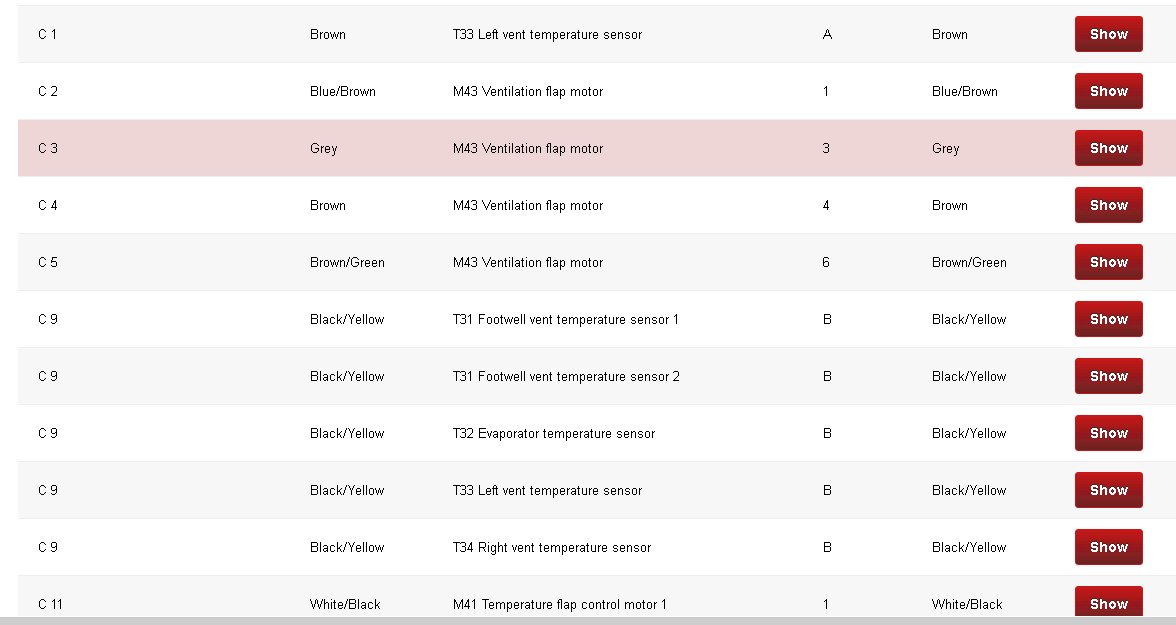
Task: Click Show for the C 11 White/Black row
Action: pos(1108,602)
